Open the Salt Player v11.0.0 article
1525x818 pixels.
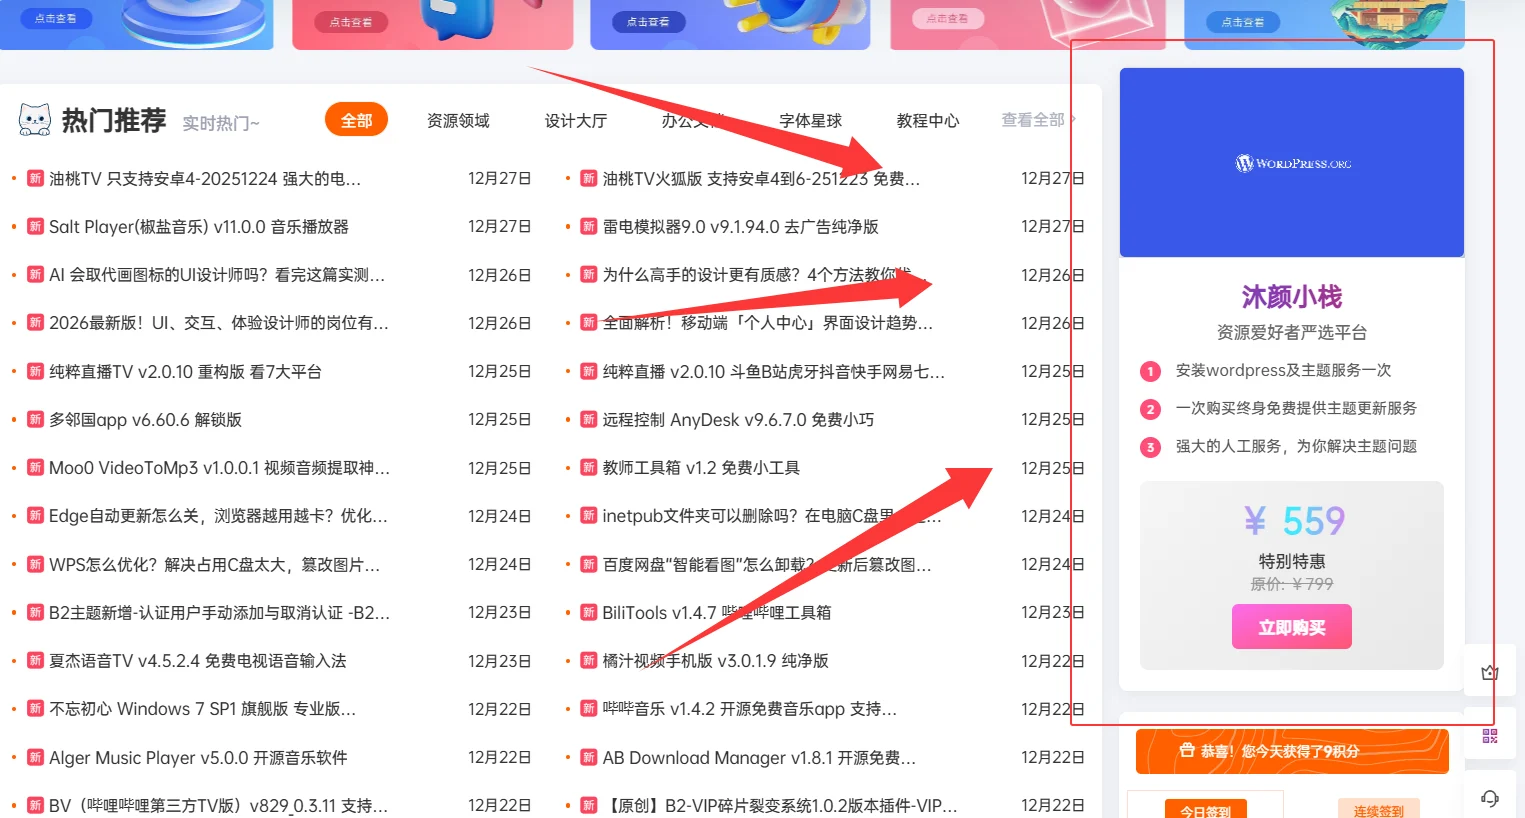pyautogui.click(x=200, y=226)
